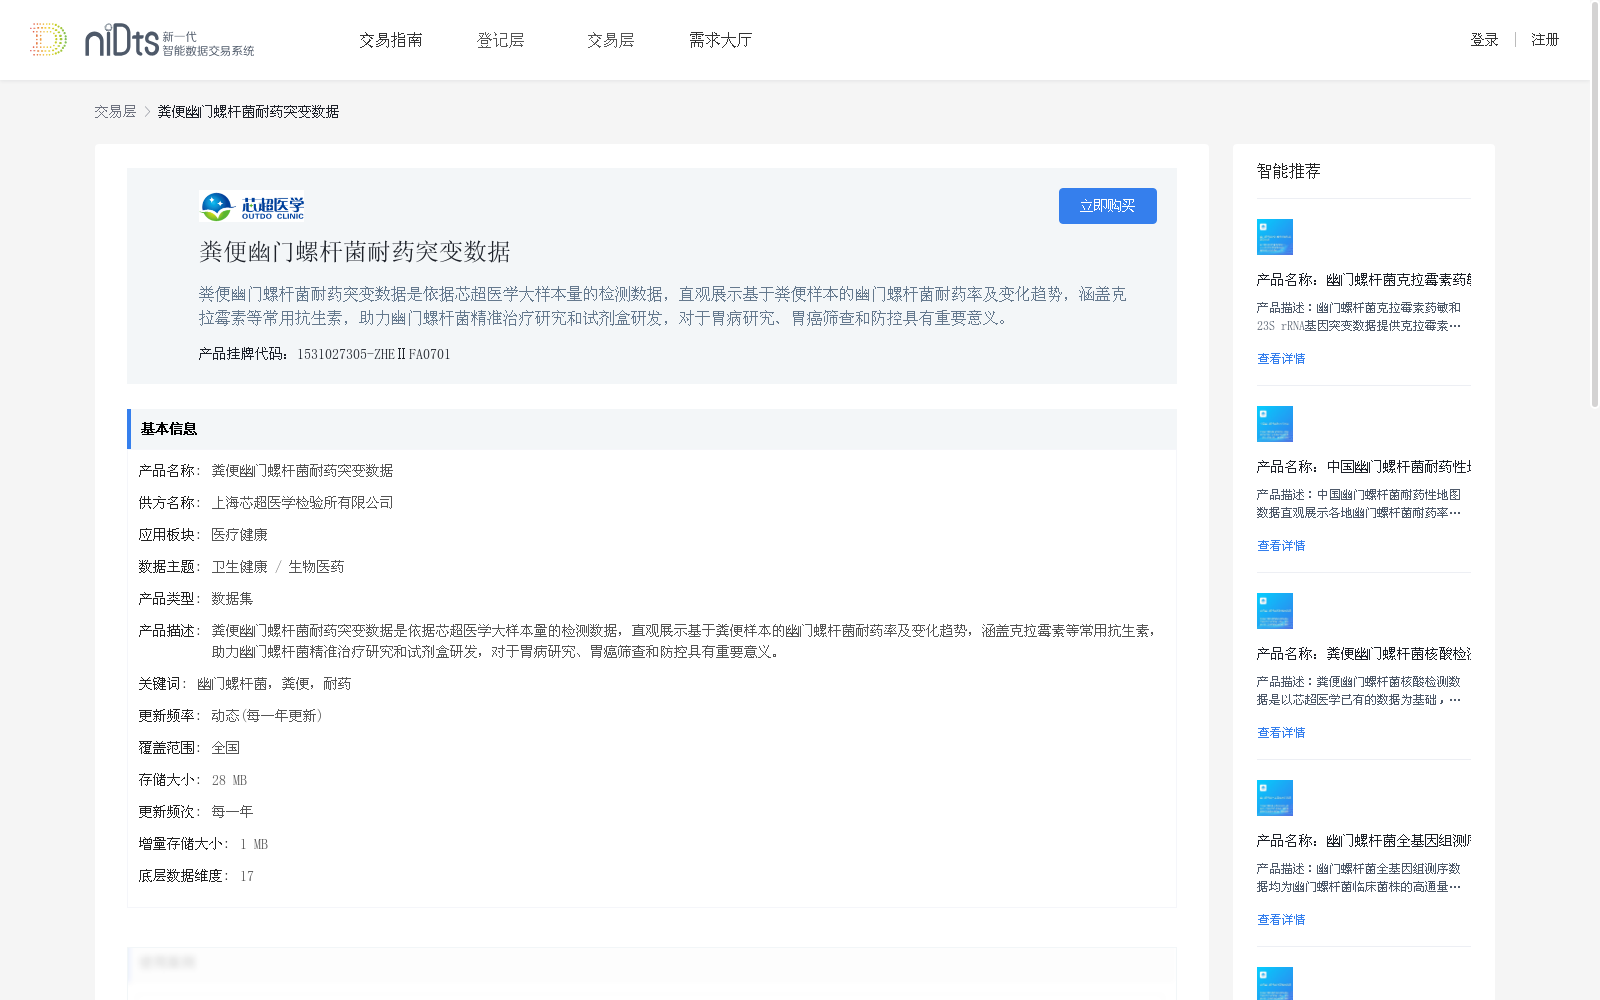Click 查看详情 under 粪便幽门螺杆菌核酸检 product

click(x=1281, y=733)
